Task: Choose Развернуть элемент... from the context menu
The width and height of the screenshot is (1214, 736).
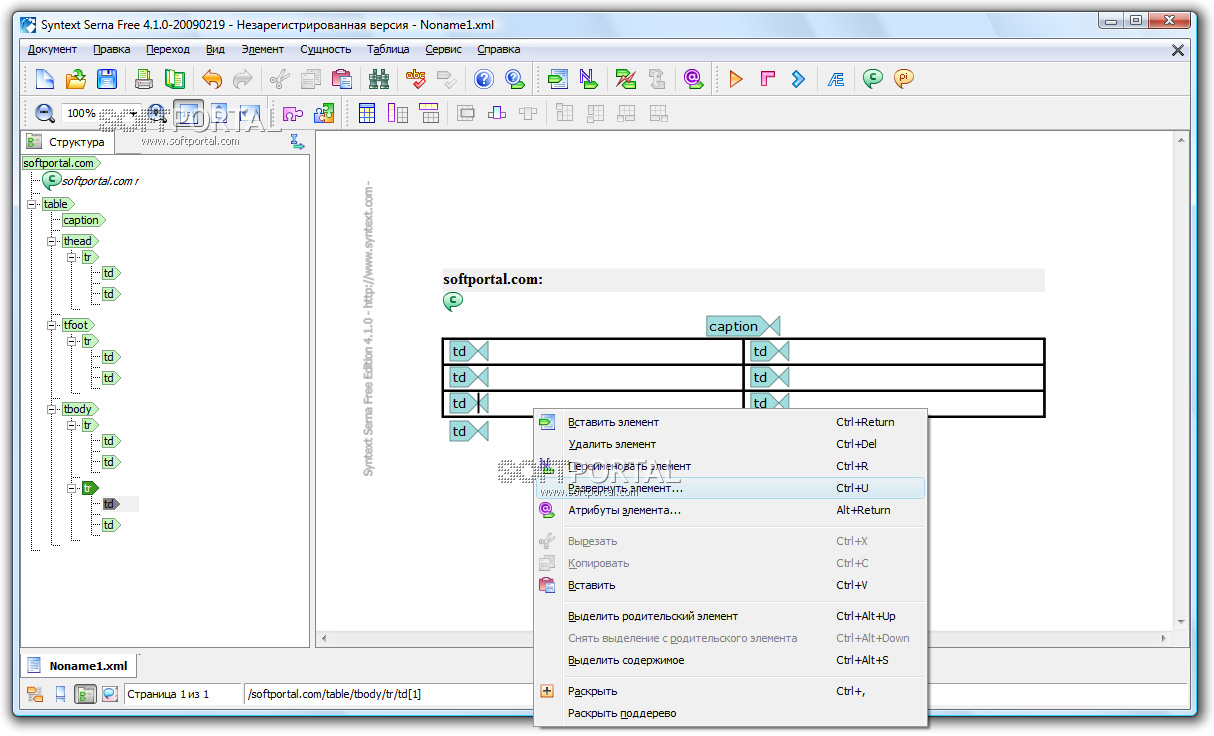Action: click(625, 488)
